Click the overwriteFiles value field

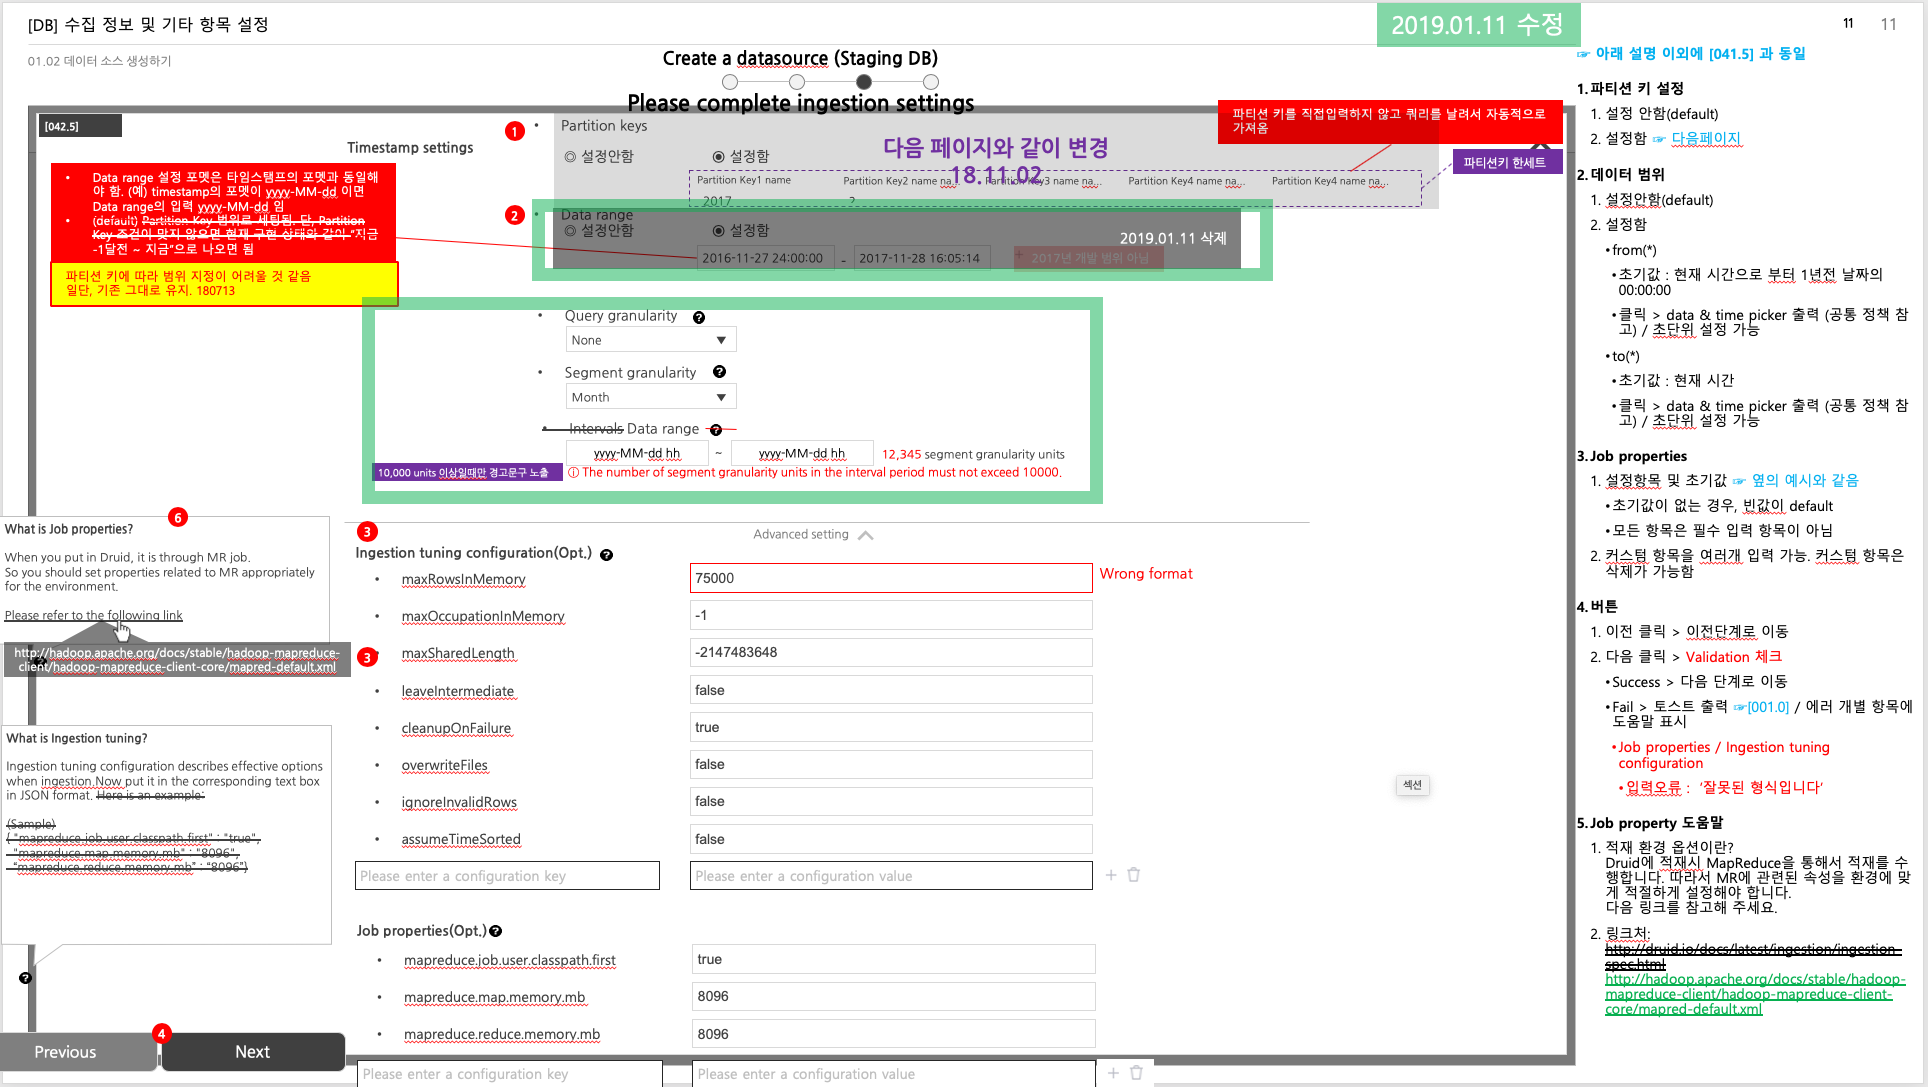pos(891,764)
